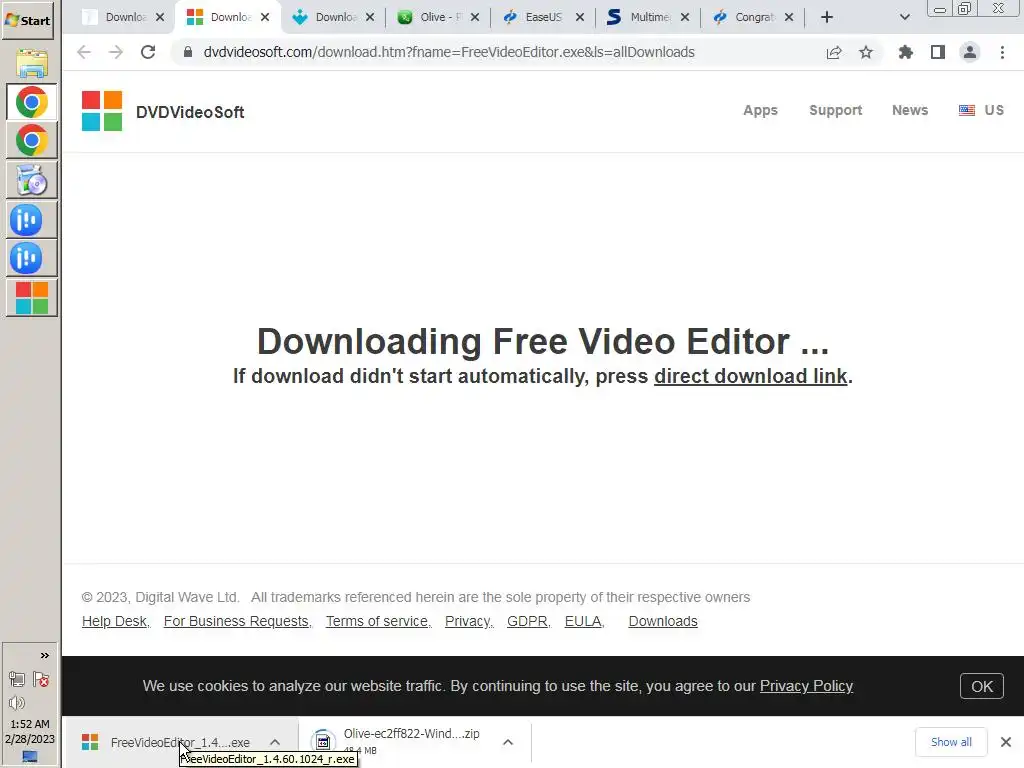
Task: Toggle the browser side panel
Action: pos(938,52)
